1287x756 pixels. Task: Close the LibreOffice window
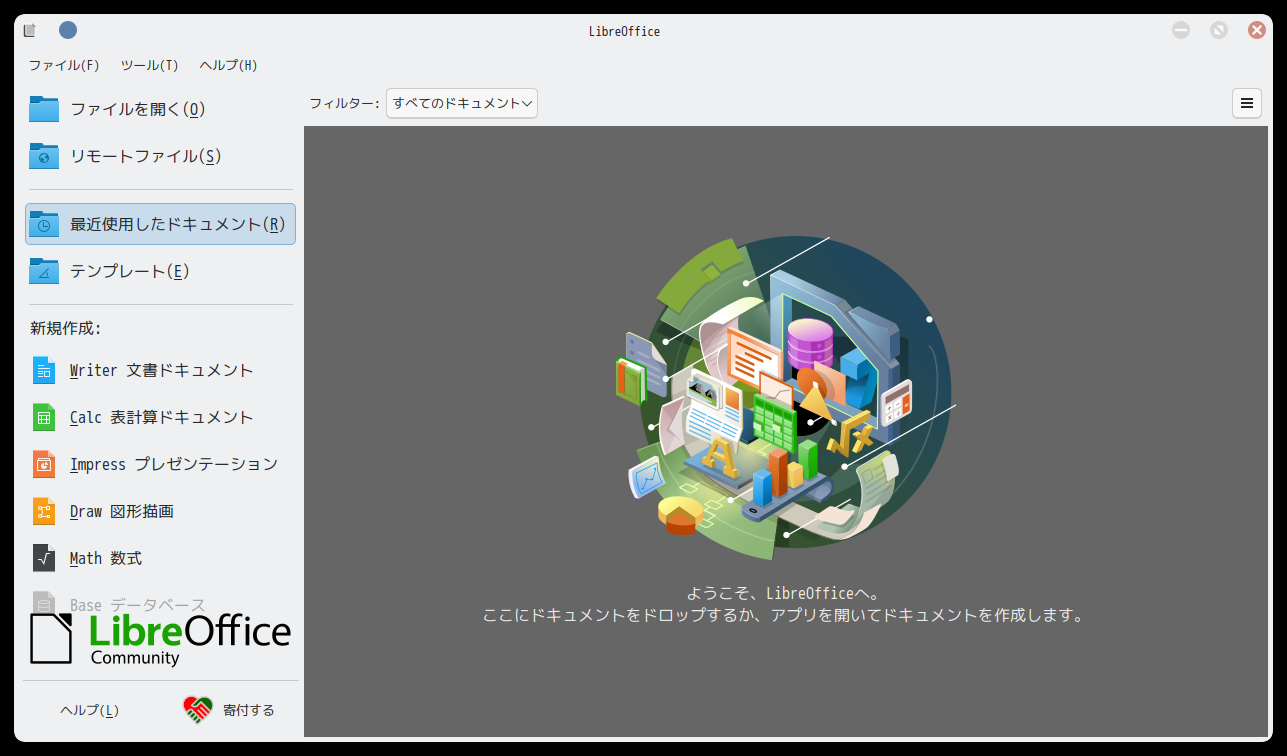point(1257,30)
